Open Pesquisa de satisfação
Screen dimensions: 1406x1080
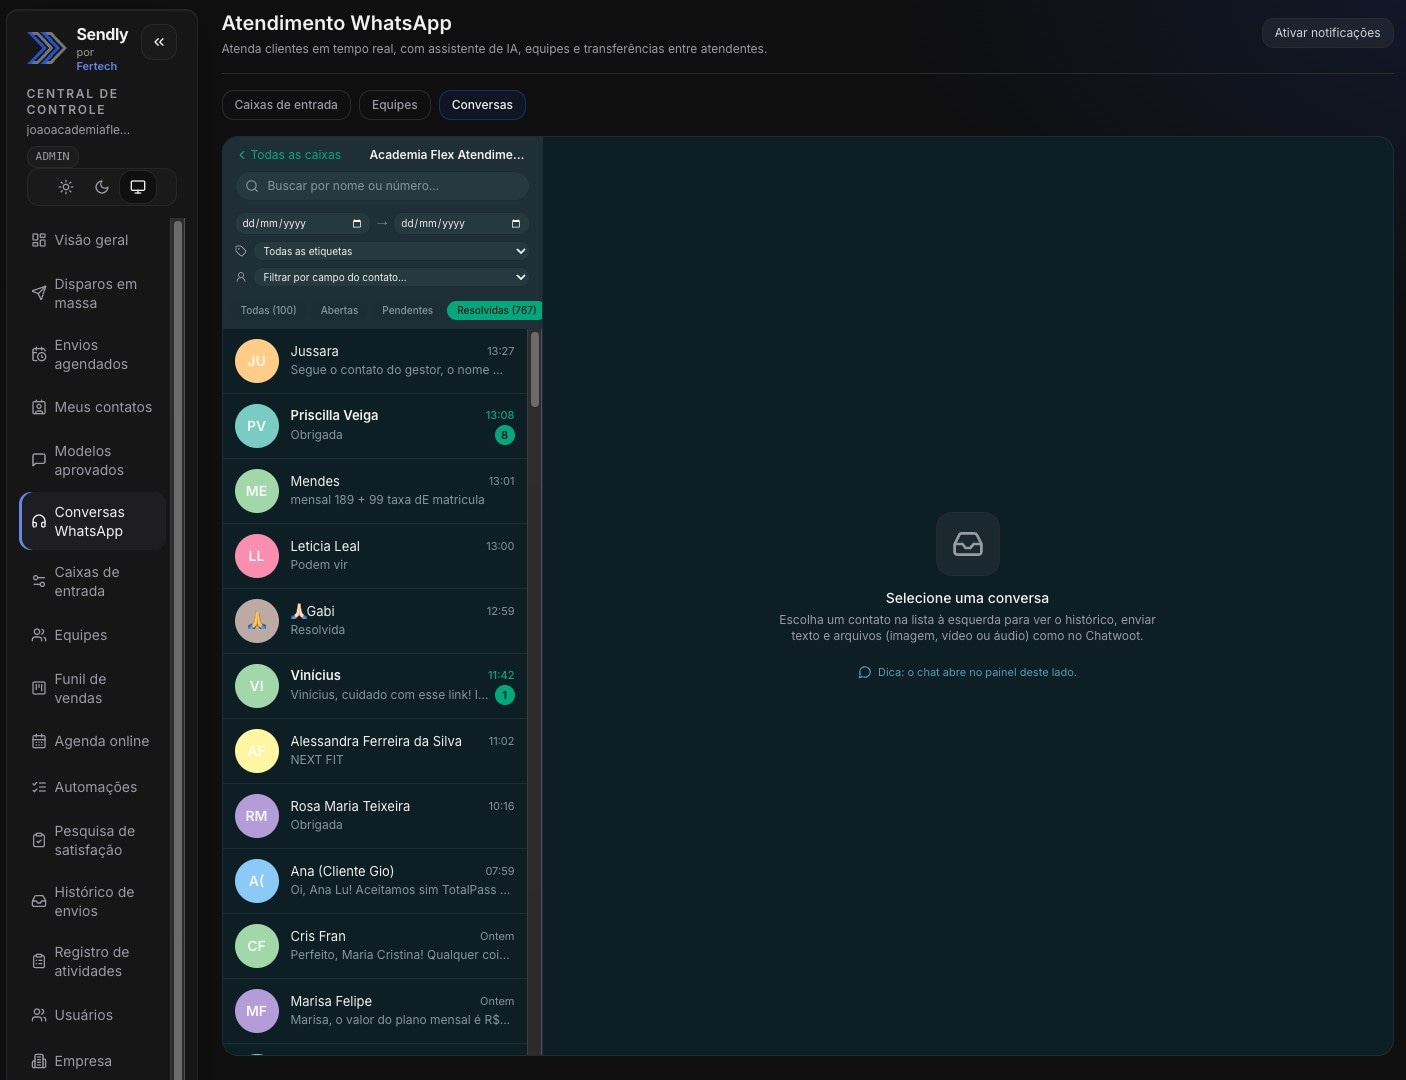pos(93,841)
